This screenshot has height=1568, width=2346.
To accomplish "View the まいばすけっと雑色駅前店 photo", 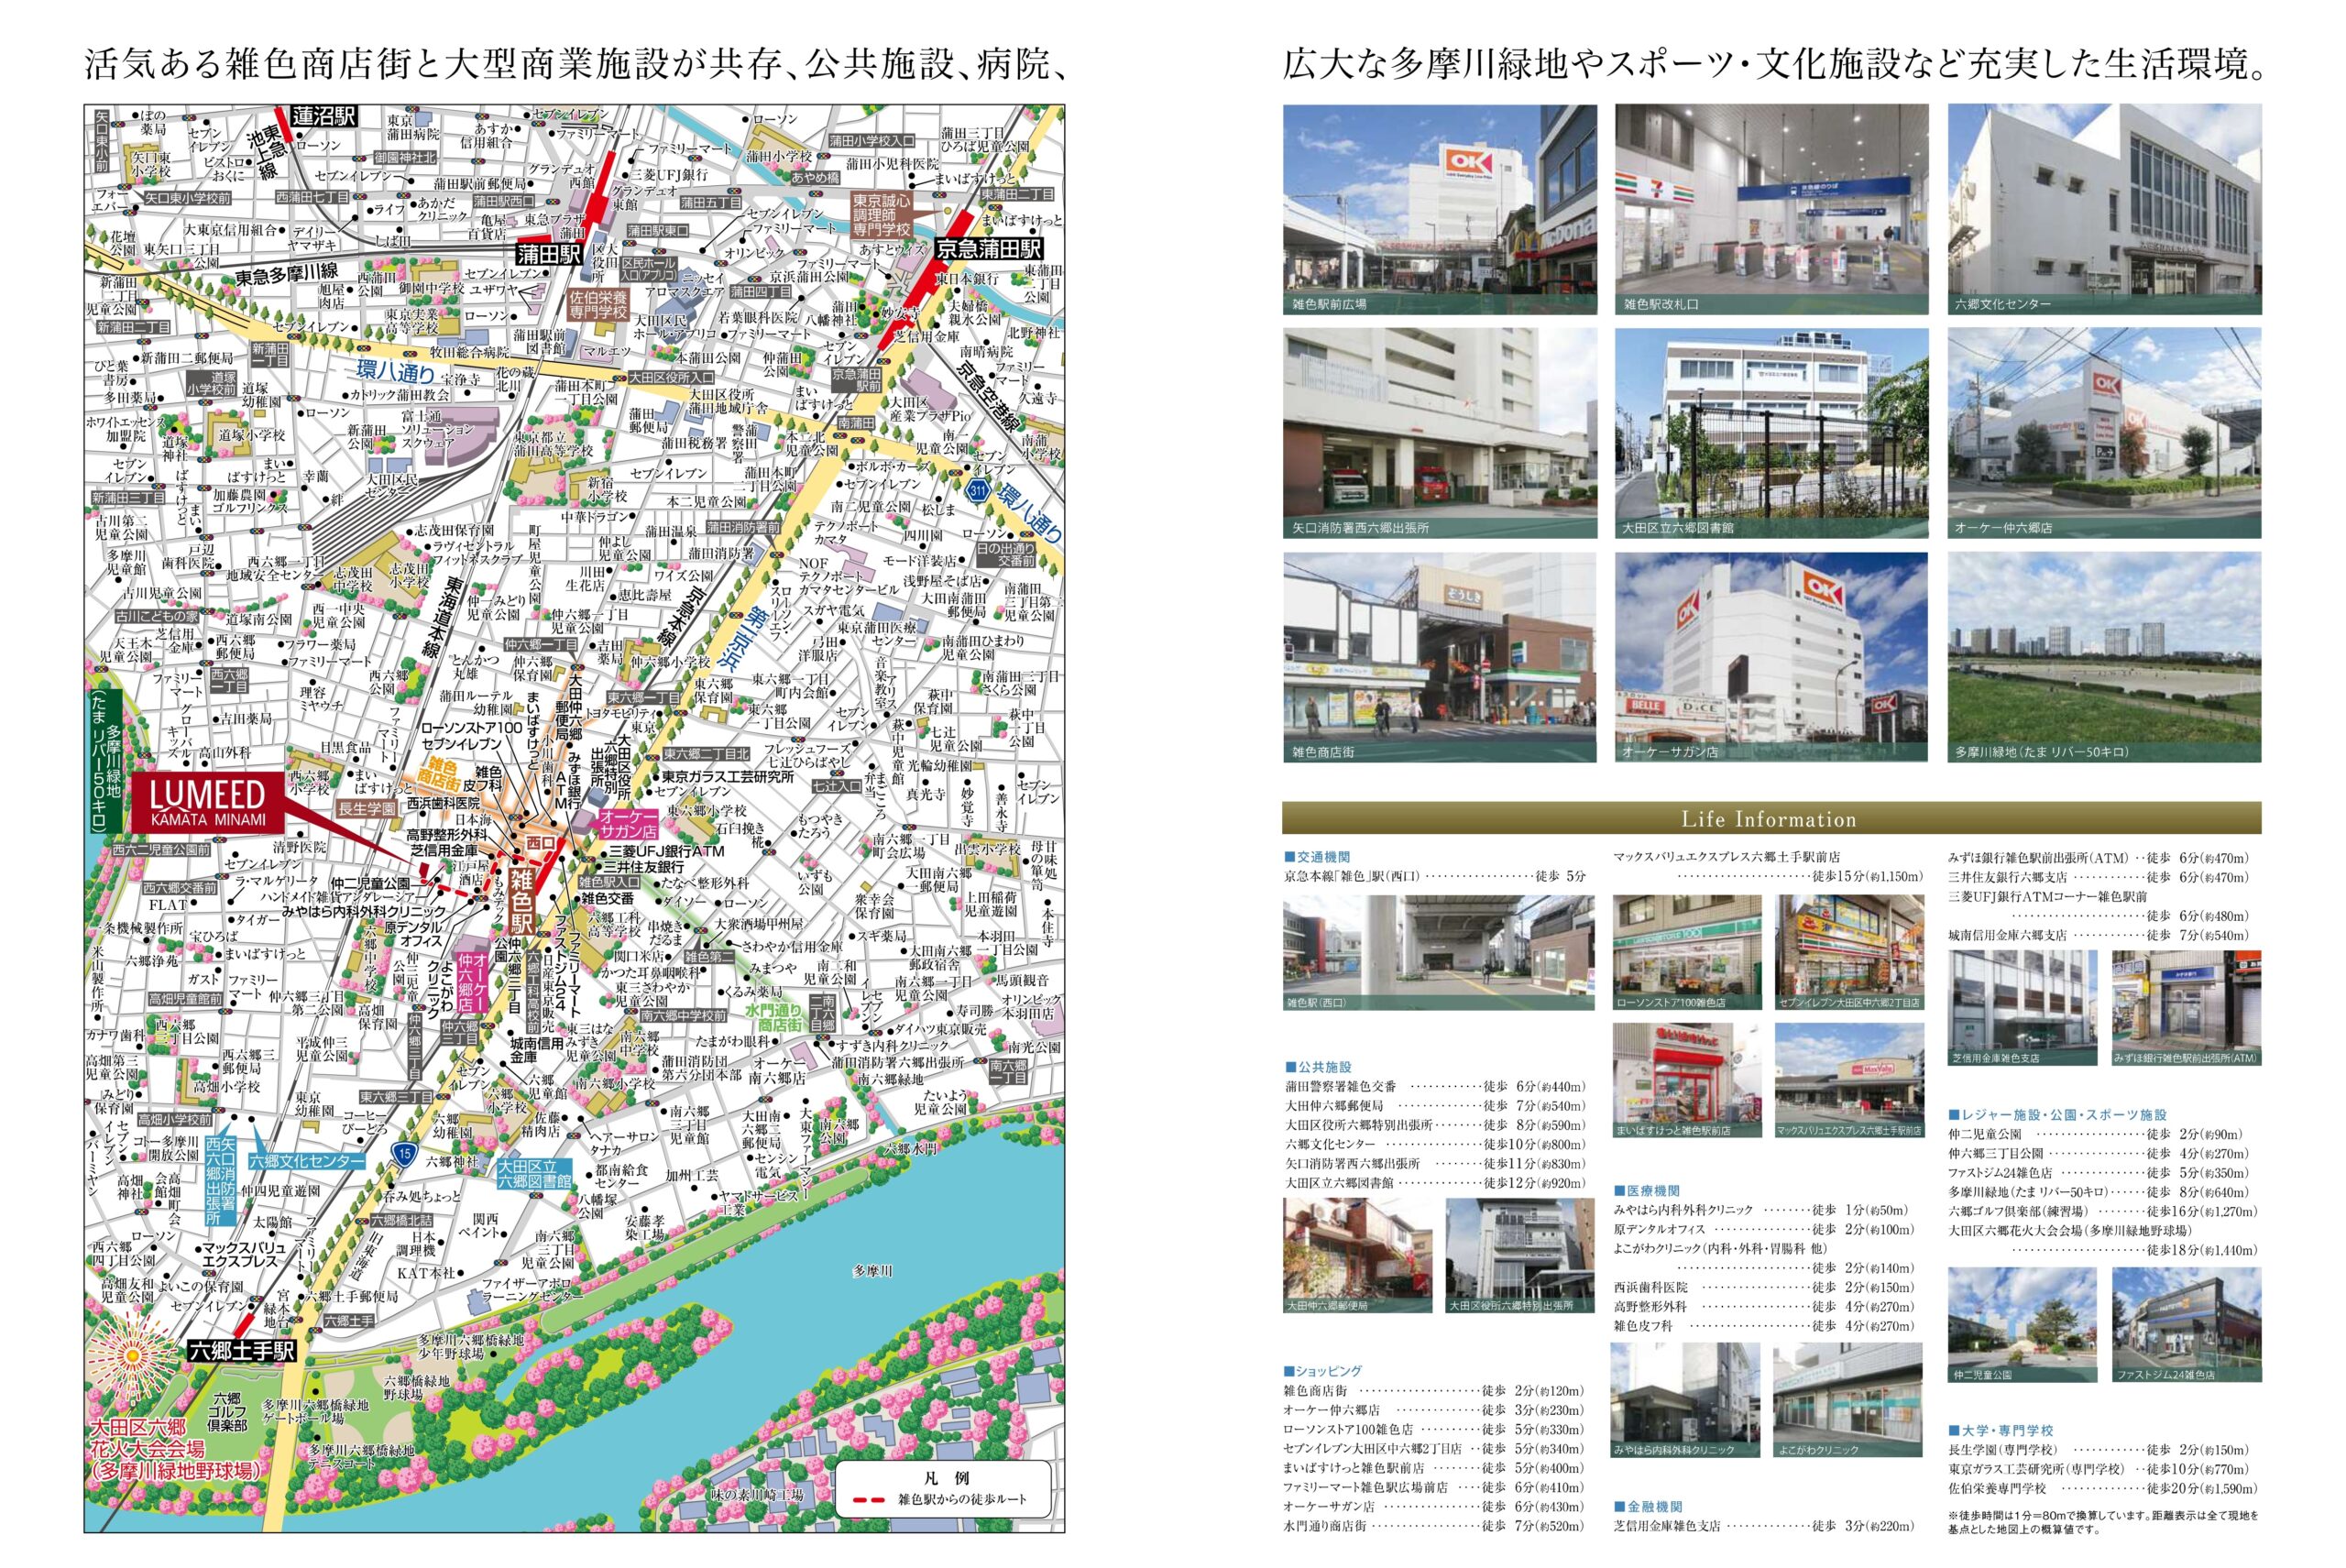I will coord(1687,1079).
